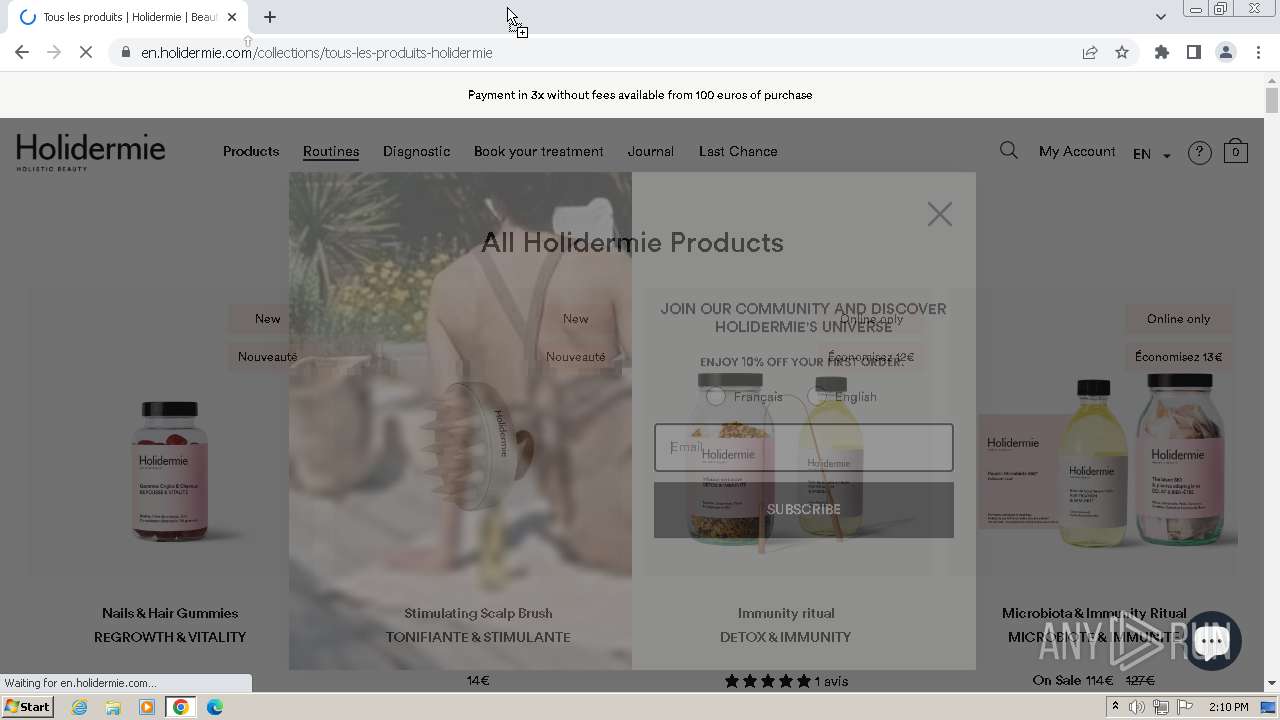
Task: Open the help question mark icon
Action: click(1199, 152)
